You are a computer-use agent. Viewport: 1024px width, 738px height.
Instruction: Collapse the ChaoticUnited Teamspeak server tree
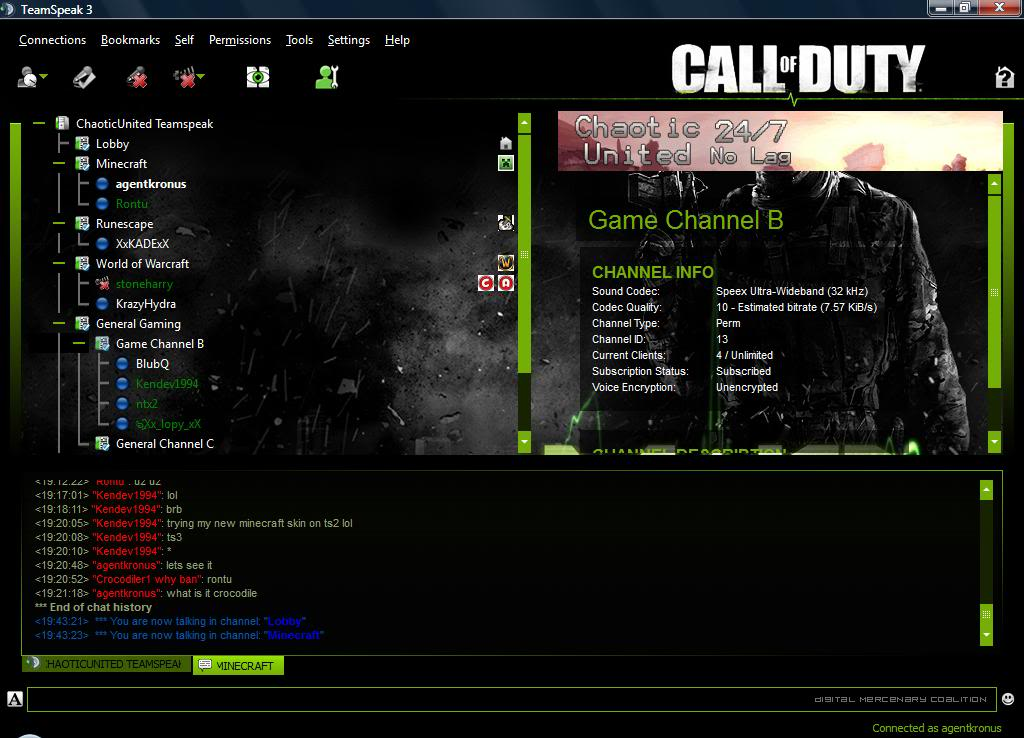(39, 123)
